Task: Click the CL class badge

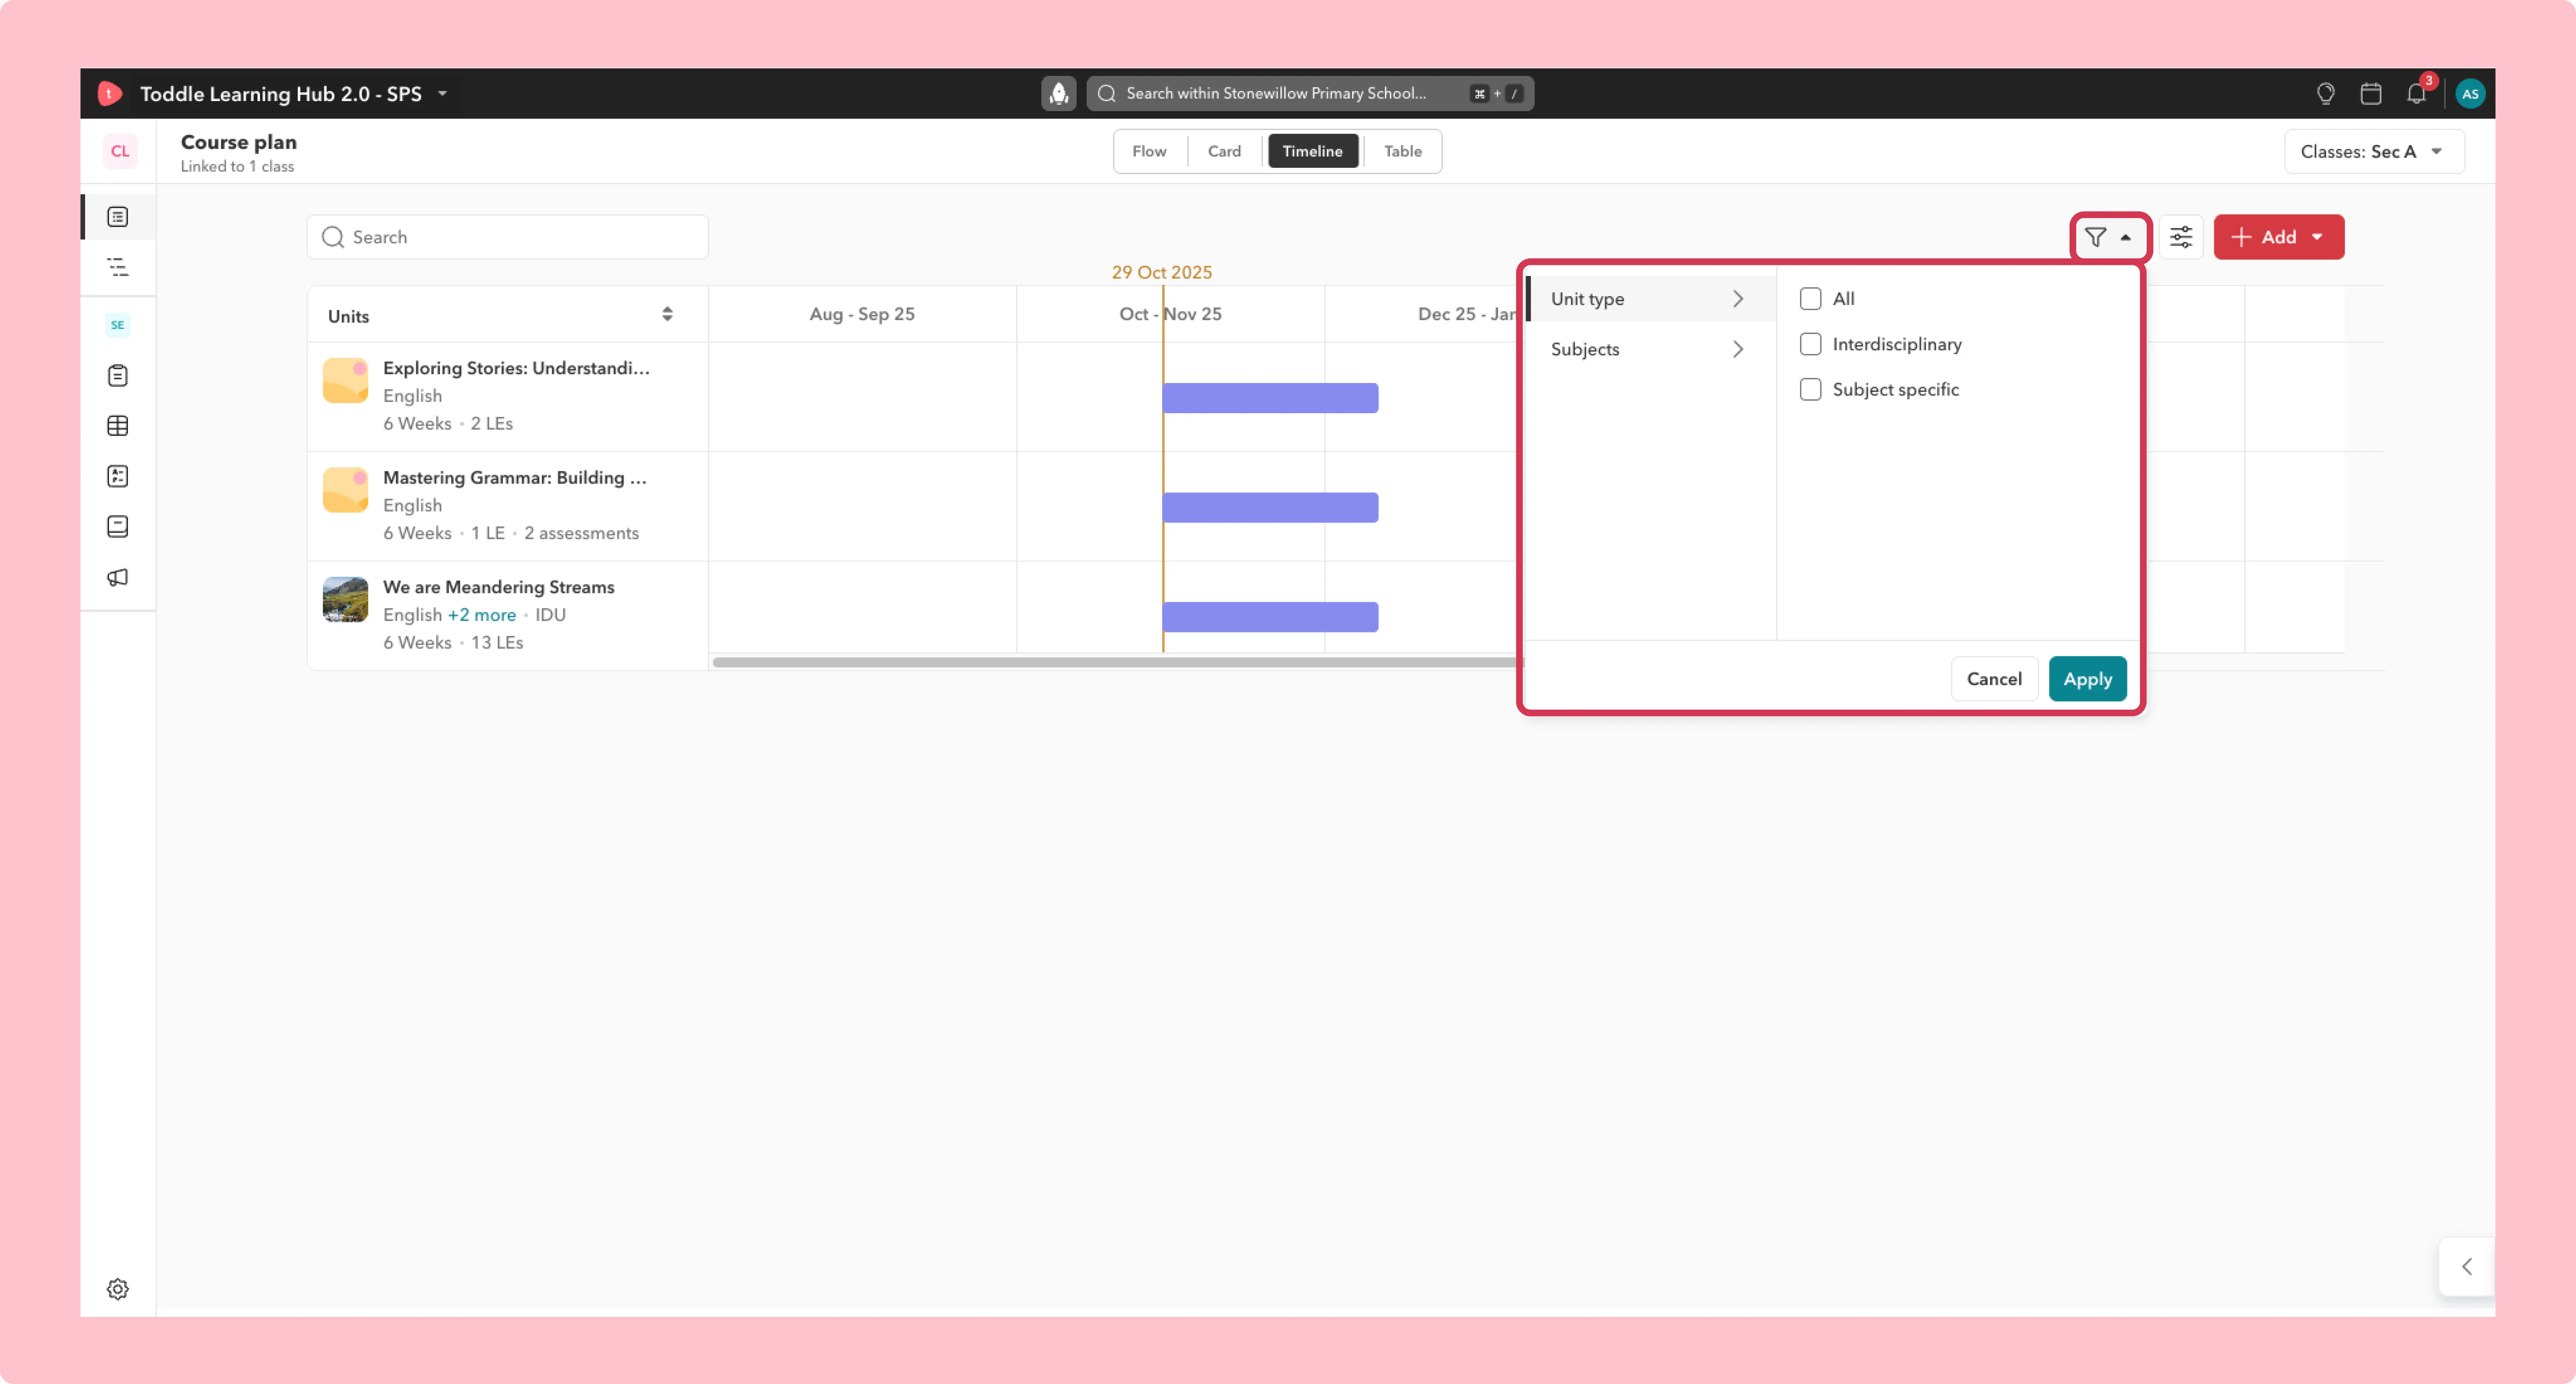Action: pyautogui.click(x=120, y=151)
